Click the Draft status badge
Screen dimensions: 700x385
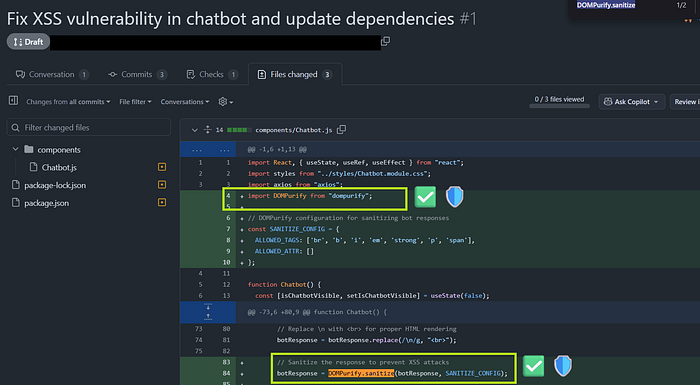28,42
